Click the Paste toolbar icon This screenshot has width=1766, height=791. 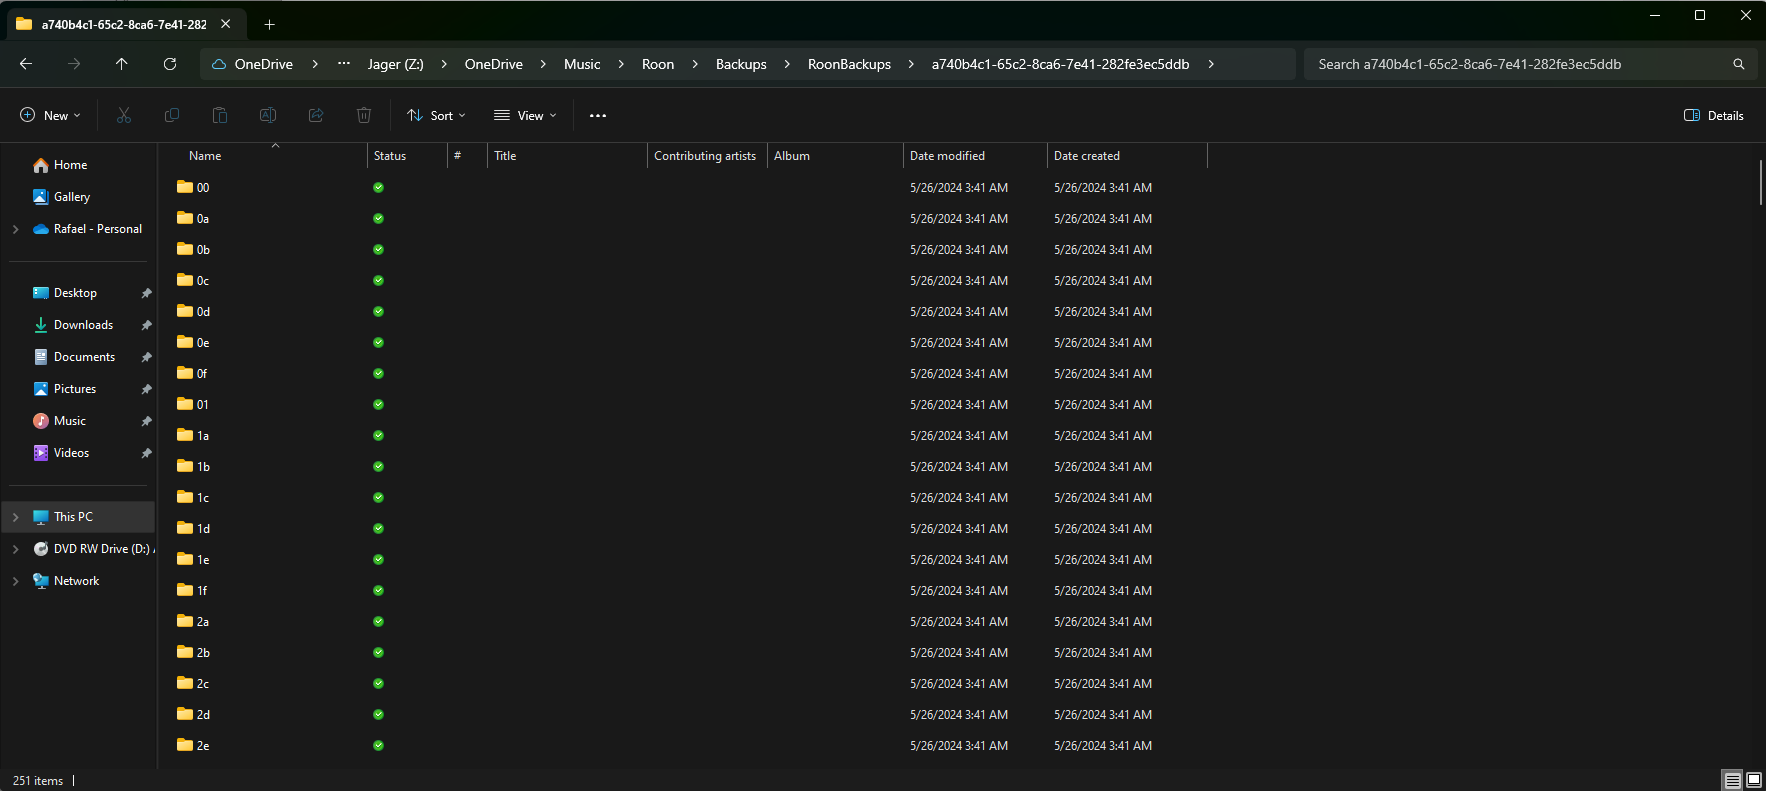pos(220,116)
